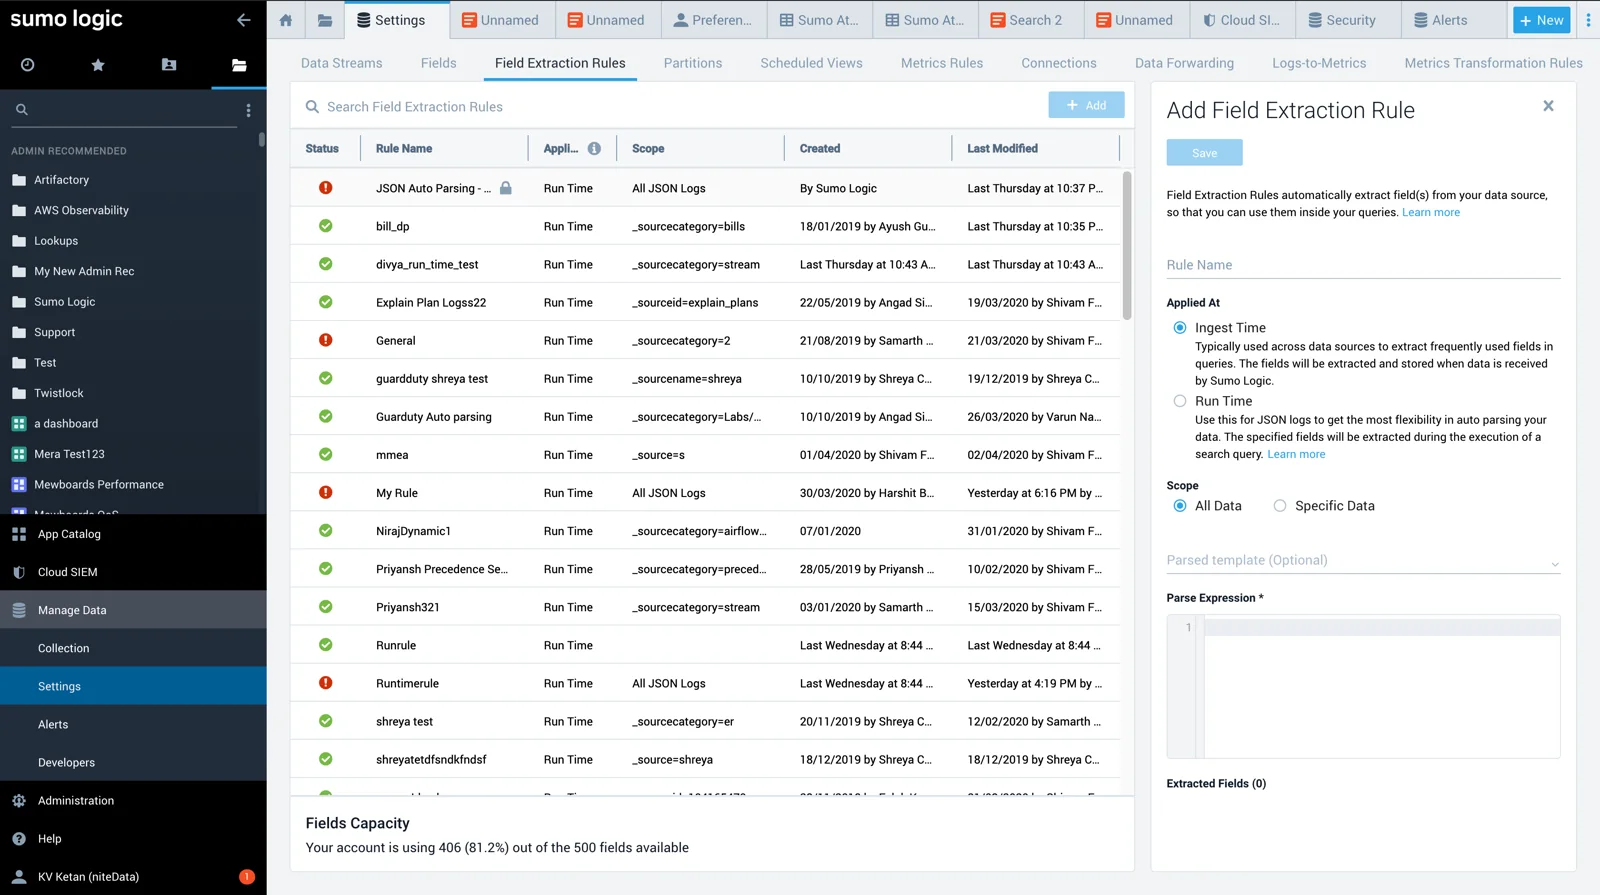Open the App Catalog grid icon
Screen dimensions: 1600x895
point(19,534)
